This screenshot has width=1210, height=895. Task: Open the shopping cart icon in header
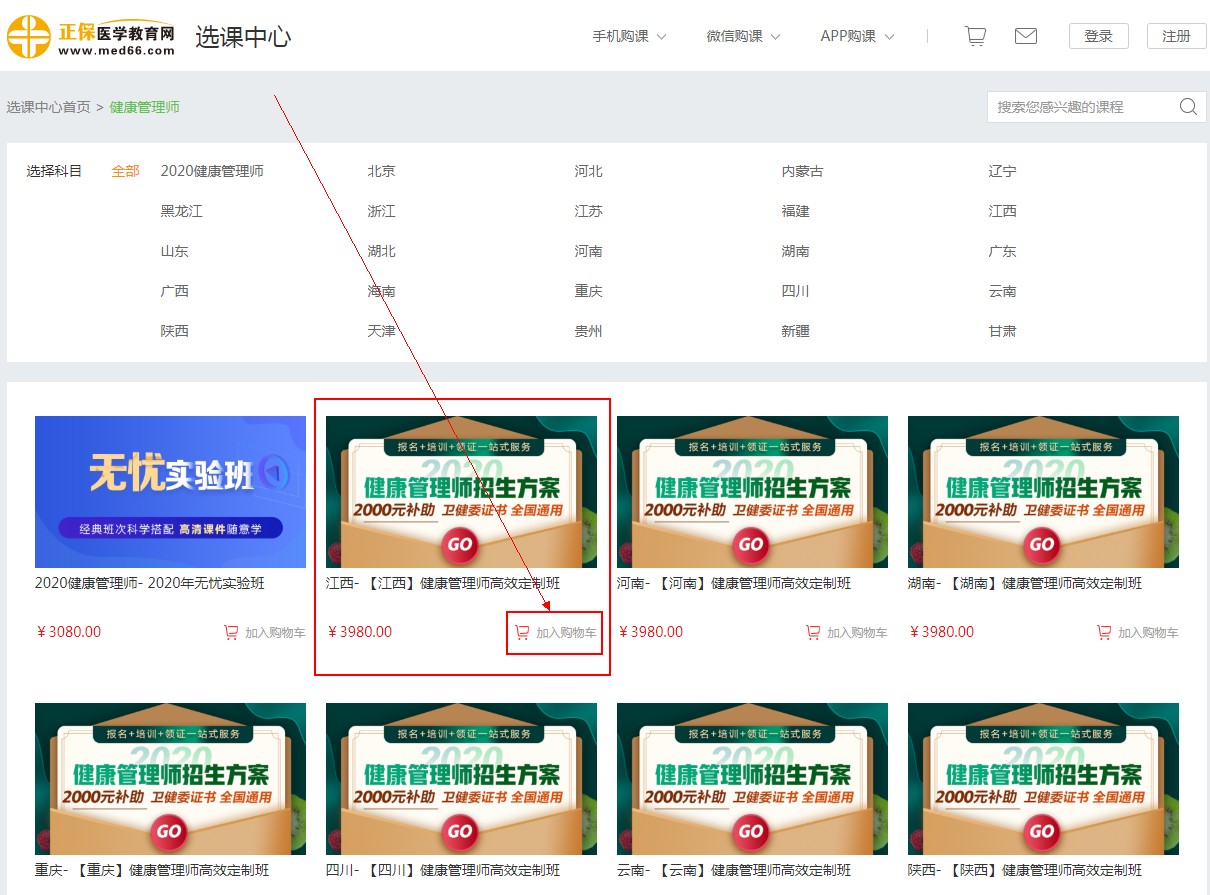[x=975, y=36]
